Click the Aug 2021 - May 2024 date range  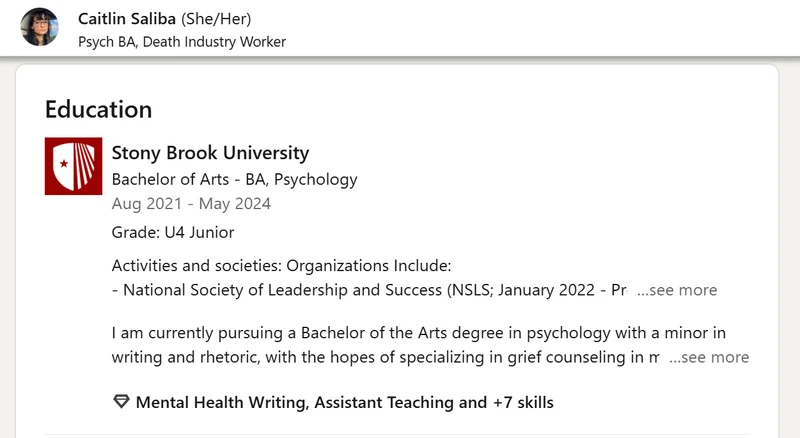point(191,204)
